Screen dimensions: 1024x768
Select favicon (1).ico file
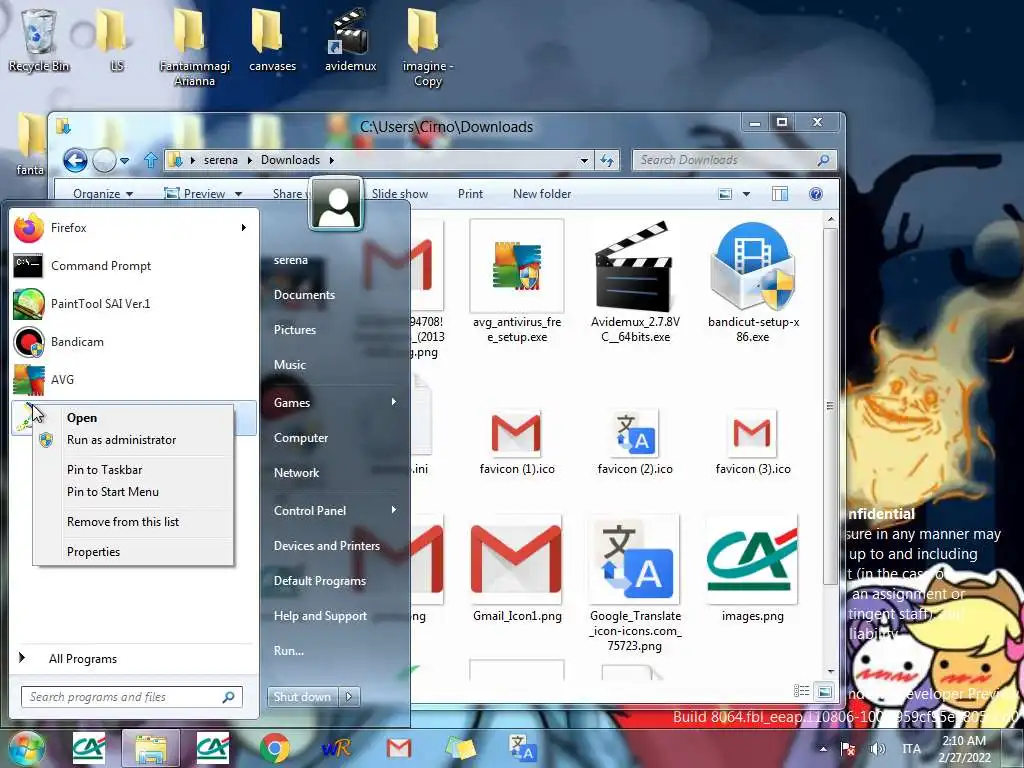(x=517, y=442)
